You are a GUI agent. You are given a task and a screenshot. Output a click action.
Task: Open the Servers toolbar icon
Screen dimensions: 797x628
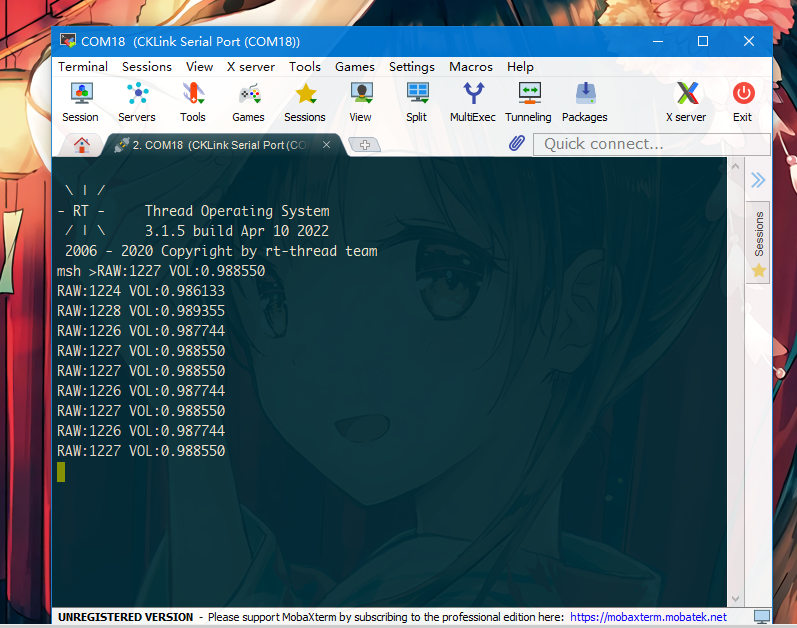(137, 102)
